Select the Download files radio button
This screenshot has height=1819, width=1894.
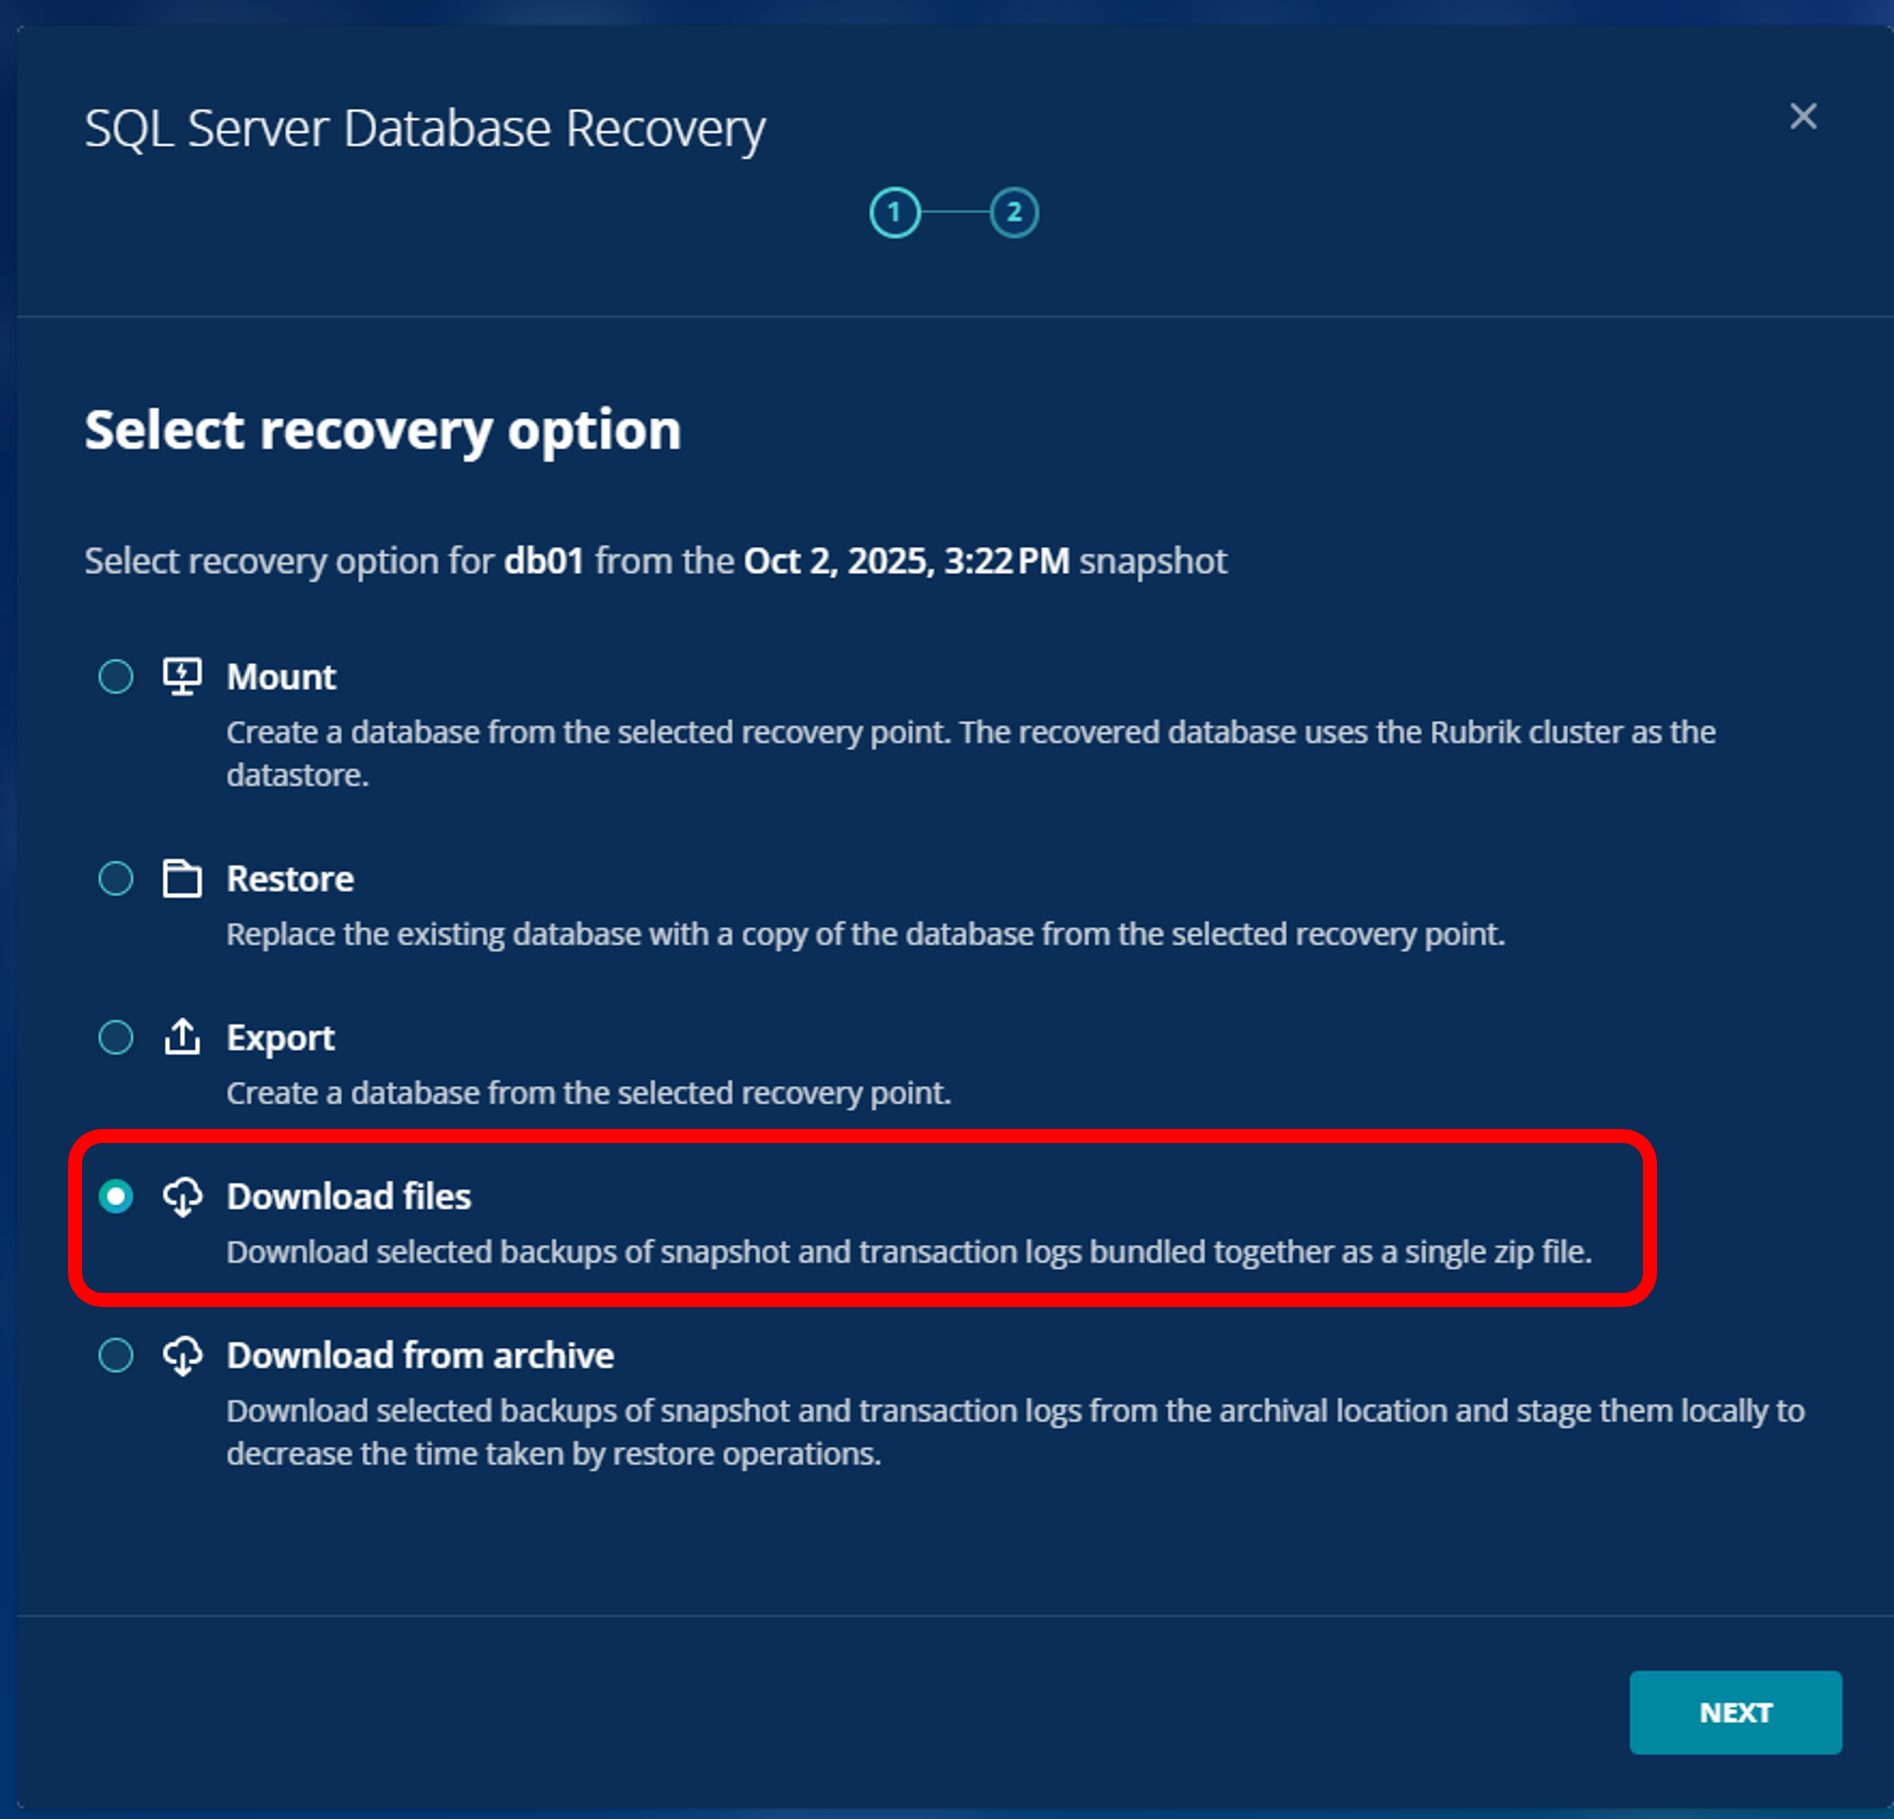[116, 1196]
